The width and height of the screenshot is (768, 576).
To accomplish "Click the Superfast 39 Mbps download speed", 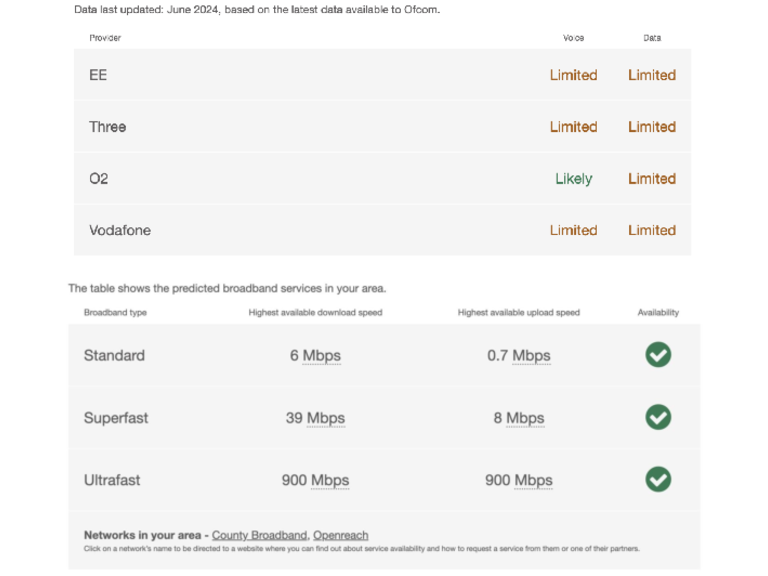I will 315,418.
